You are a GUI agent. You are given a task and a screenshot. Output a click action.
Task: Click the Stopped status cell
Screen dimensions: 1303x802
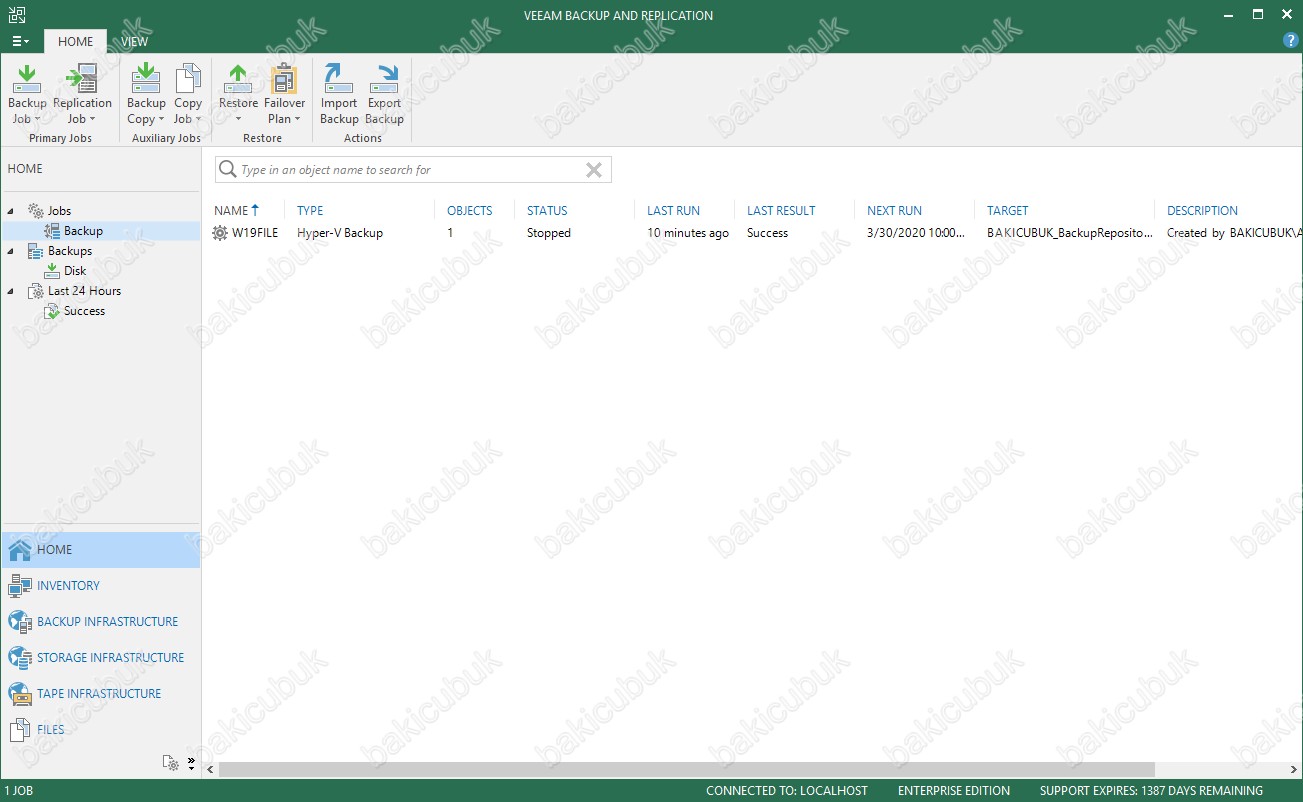(x=549, y=233)
